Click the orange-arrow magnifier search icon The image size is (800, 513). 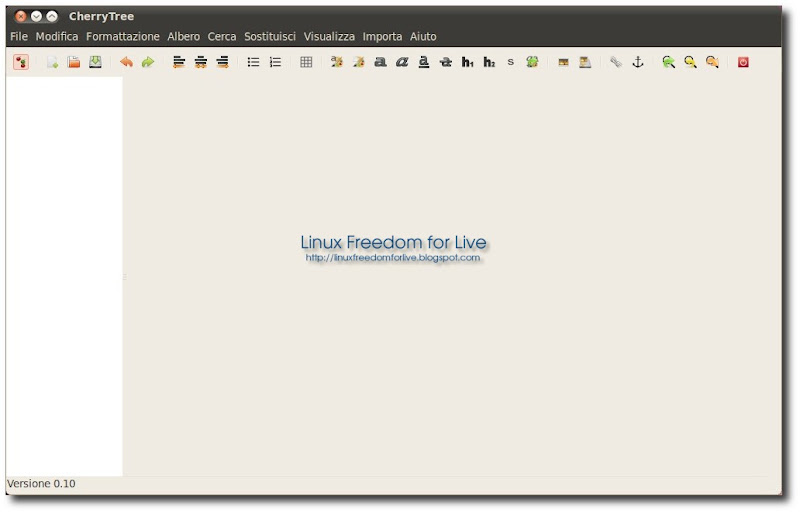point(712,62)
